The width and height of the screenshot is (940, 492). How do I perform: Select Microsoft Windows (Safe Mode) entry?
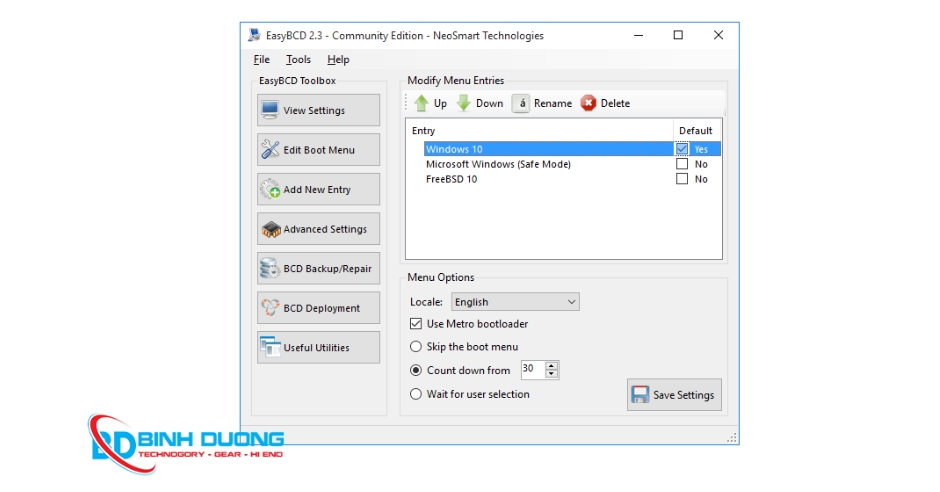coord(498,164)
